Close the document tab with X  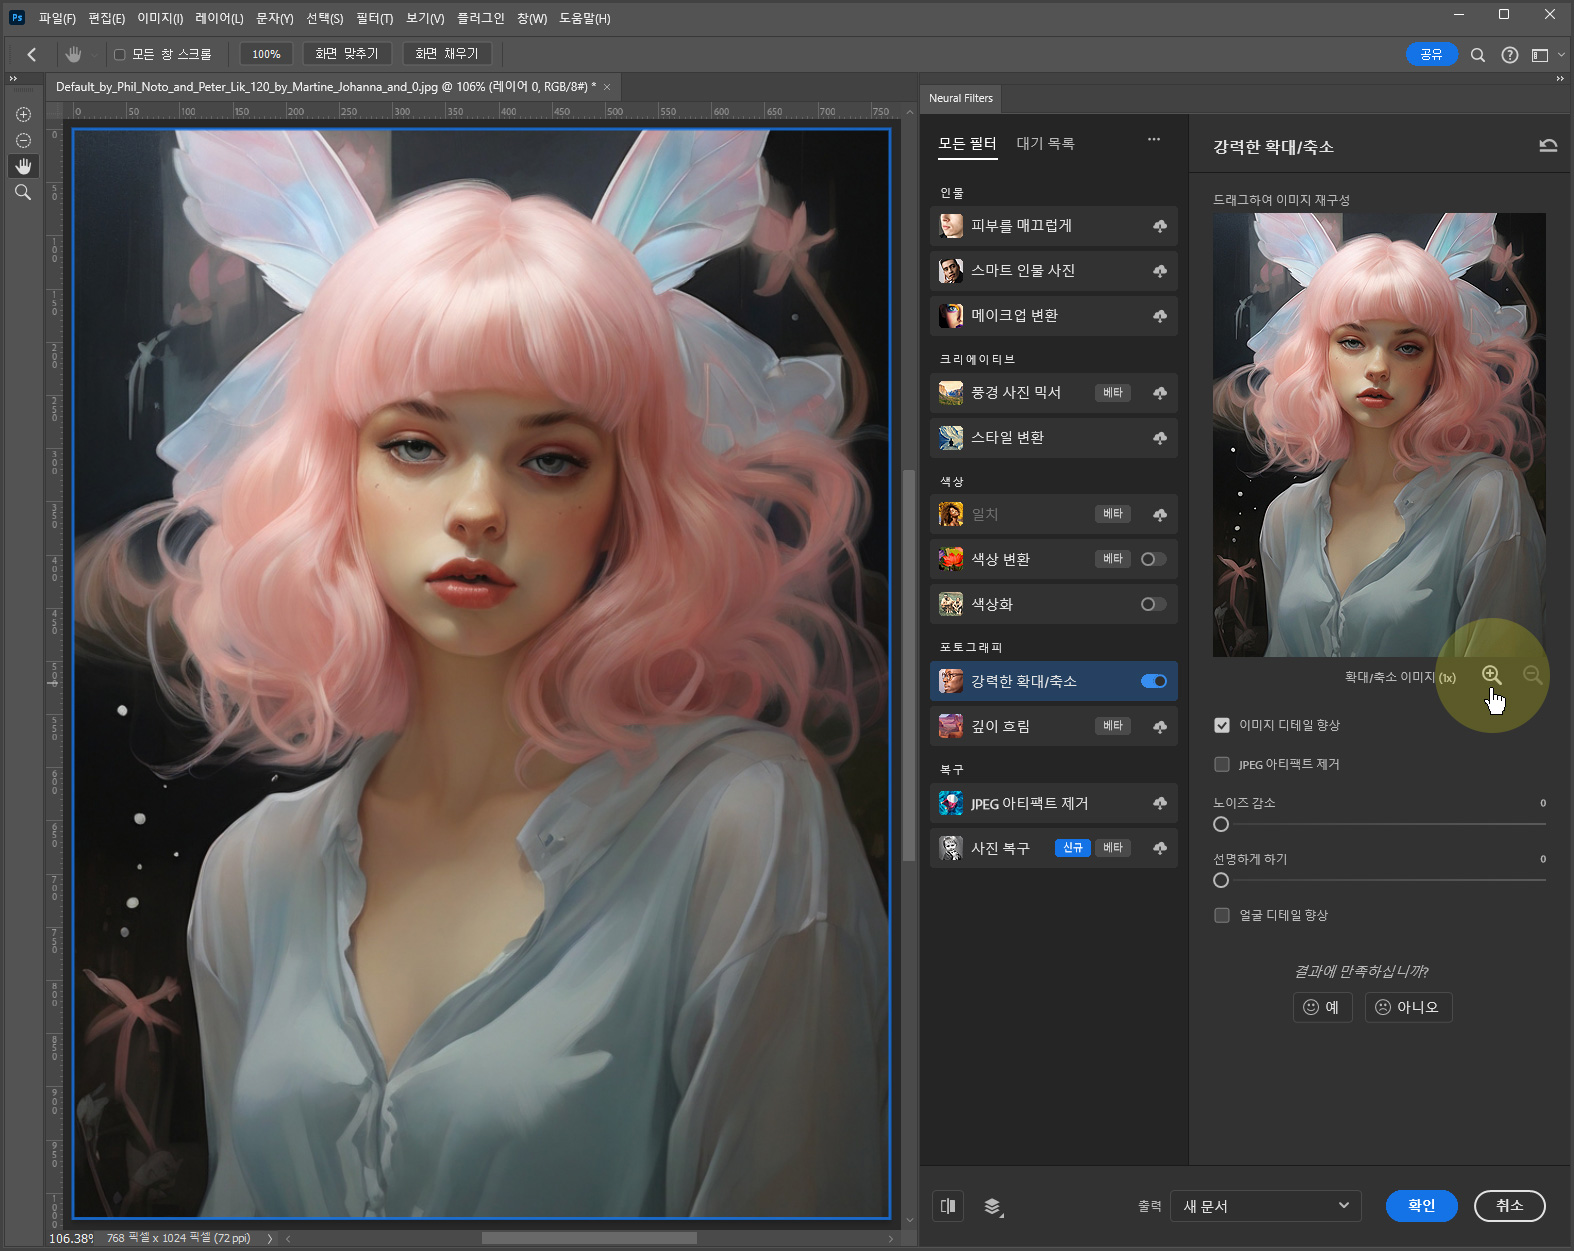607,87
